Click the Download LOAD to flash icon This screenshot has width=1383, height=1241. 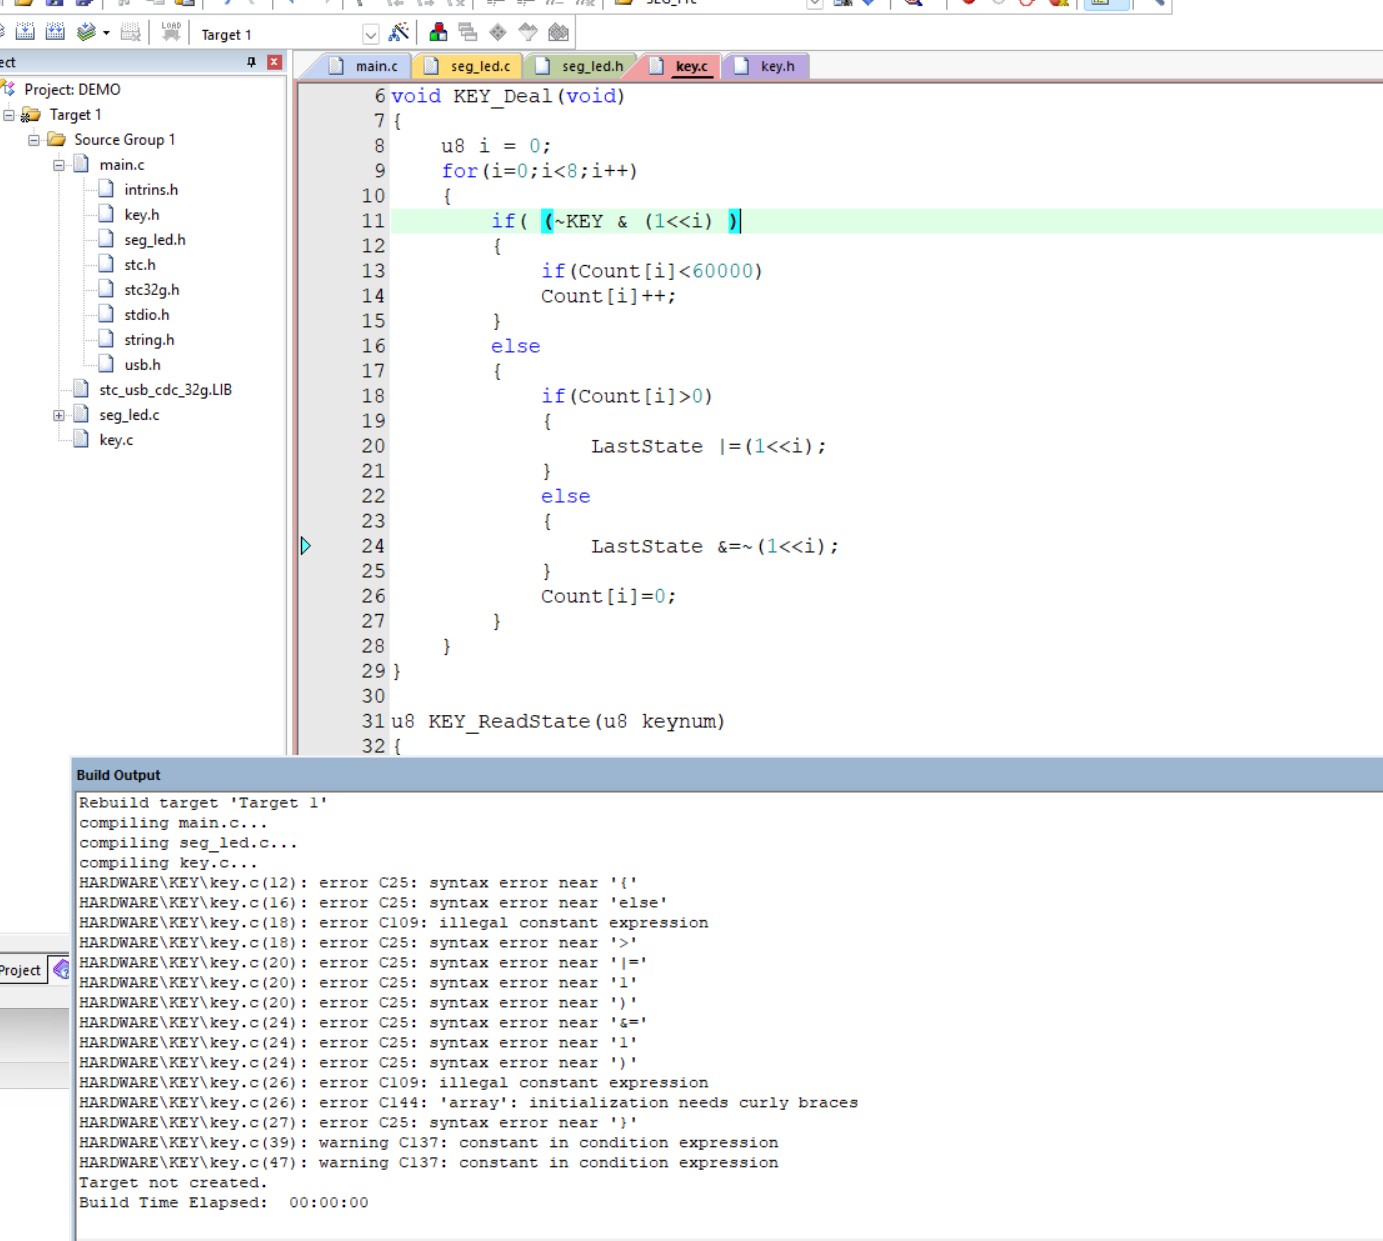[x=171, y=32]
